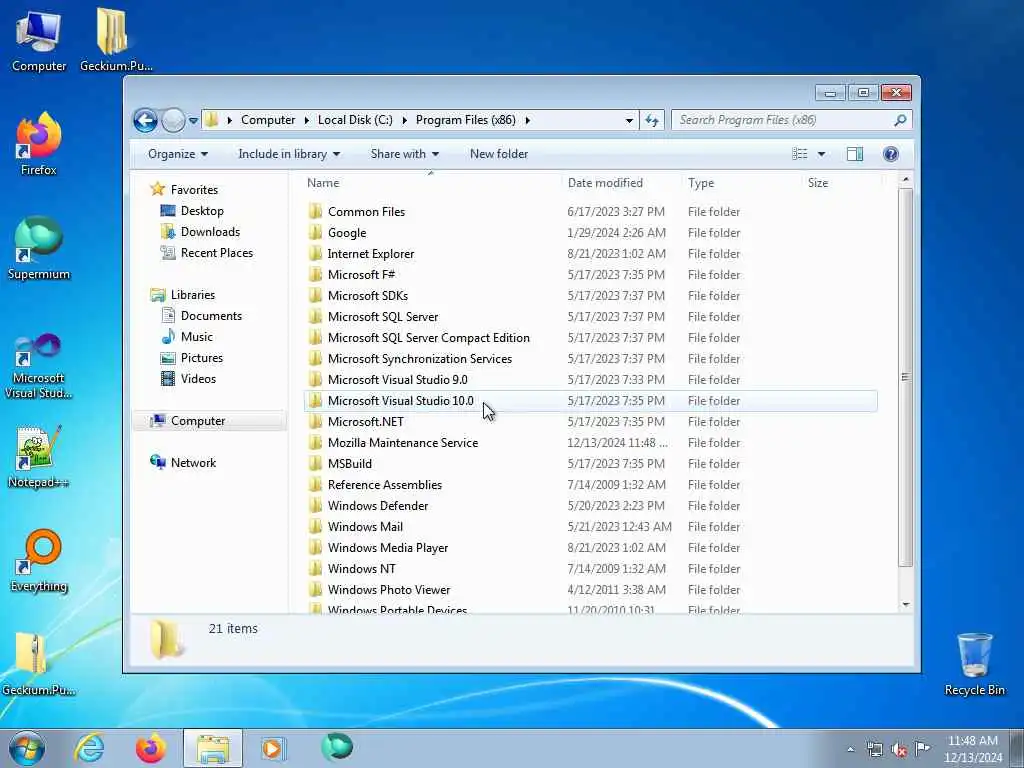
Task: Open the Include in library menu
Action: (289, 154)
